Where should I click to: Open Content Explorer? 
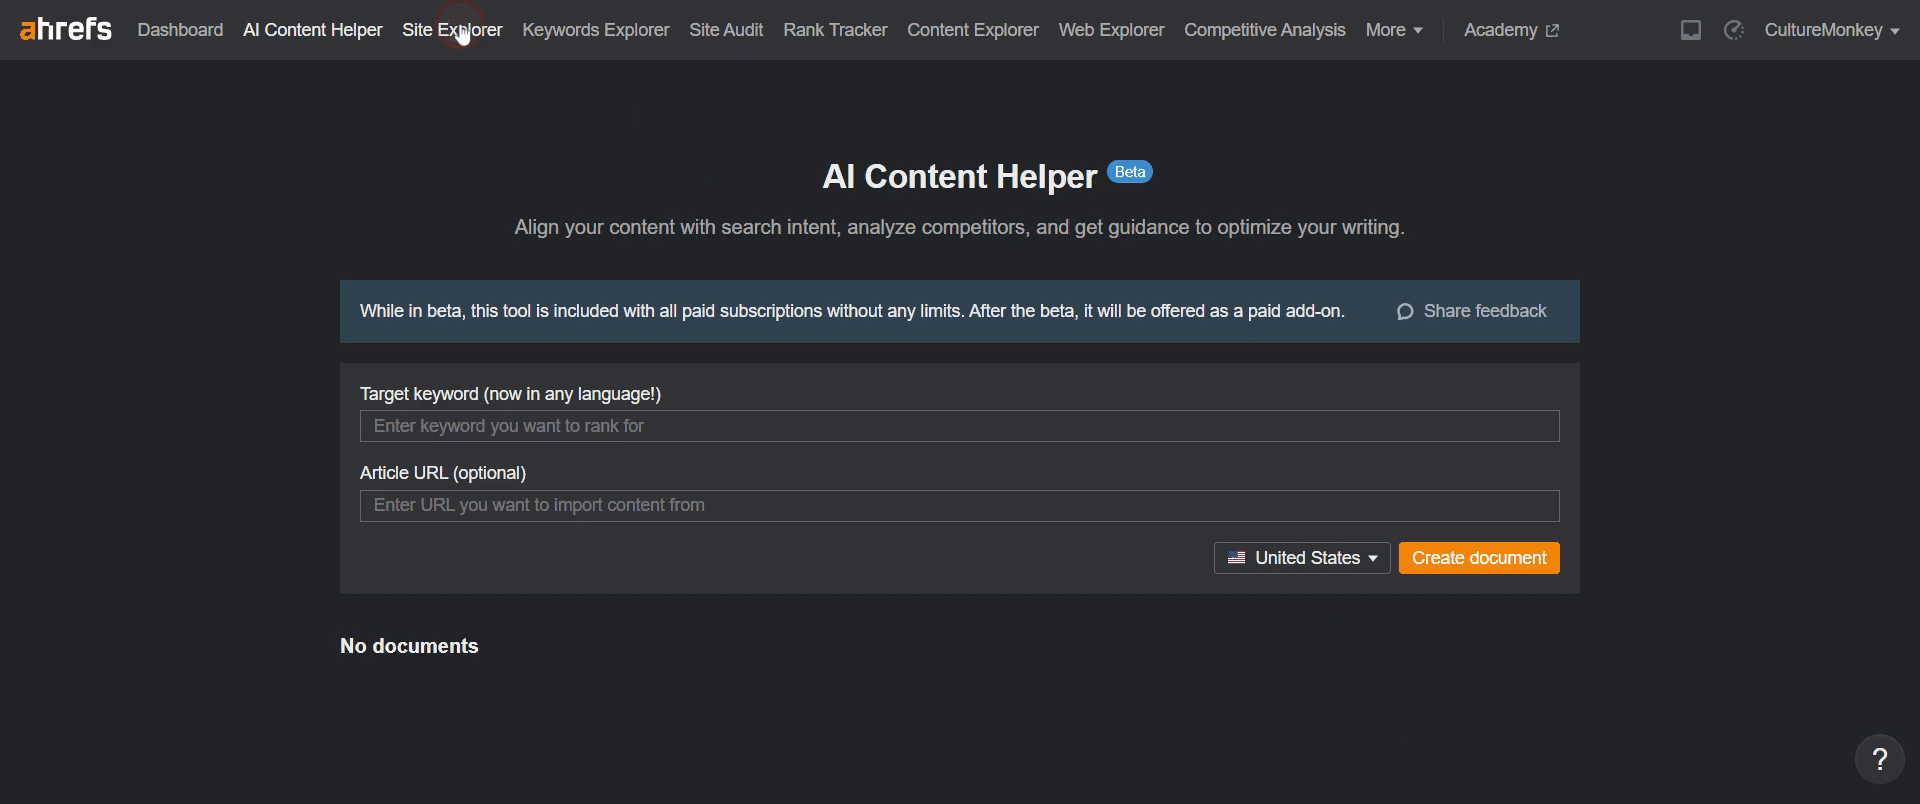(973, 30)
